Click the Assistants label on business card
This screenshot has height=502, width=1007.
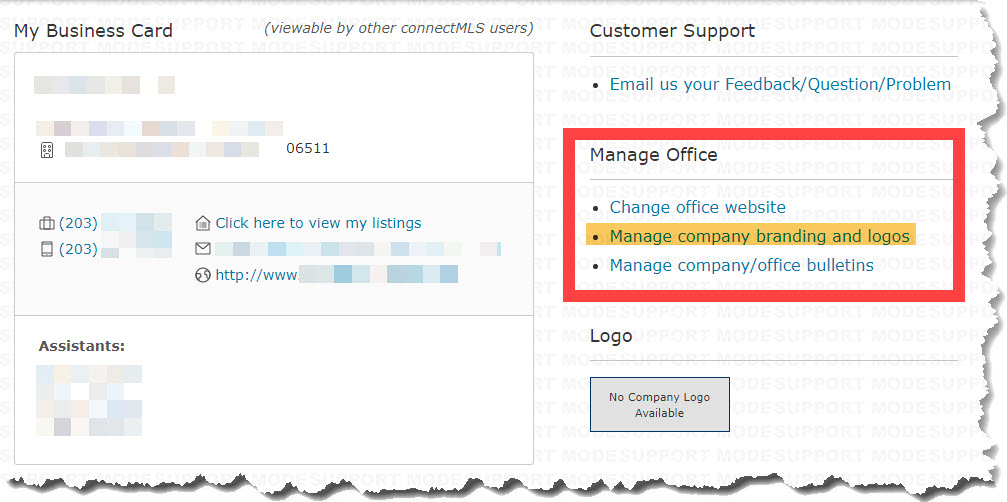pyautogui.click(x=82, y=346)
